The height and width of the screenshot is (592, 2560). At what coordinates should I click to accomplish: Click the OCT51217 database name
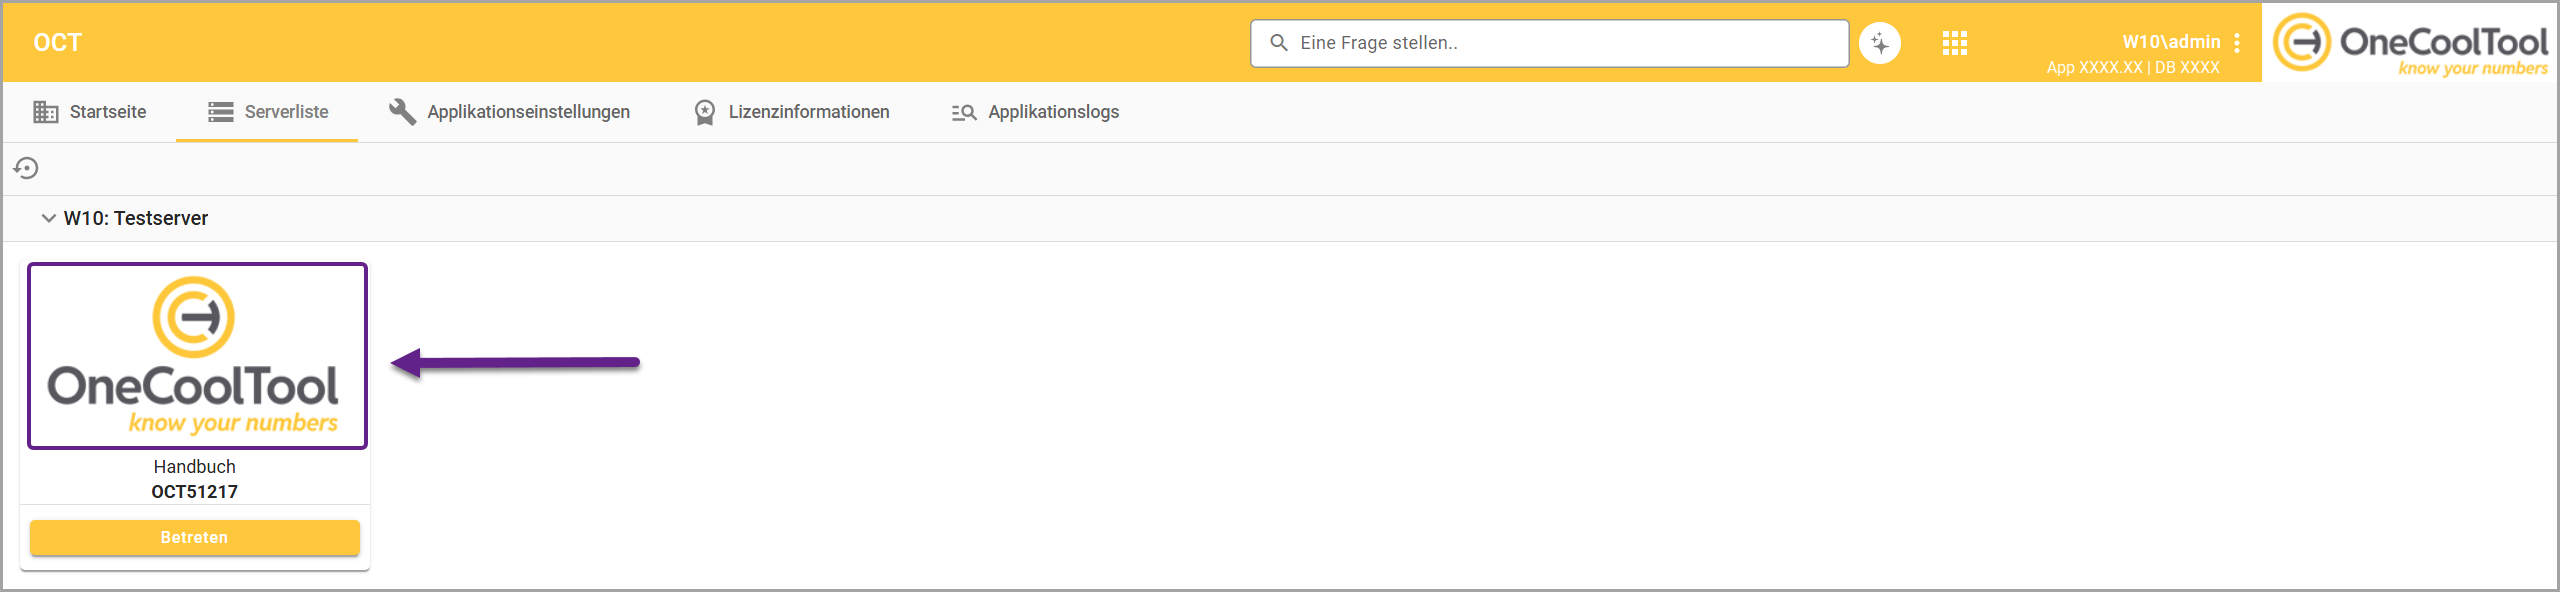tap(194, 492)
